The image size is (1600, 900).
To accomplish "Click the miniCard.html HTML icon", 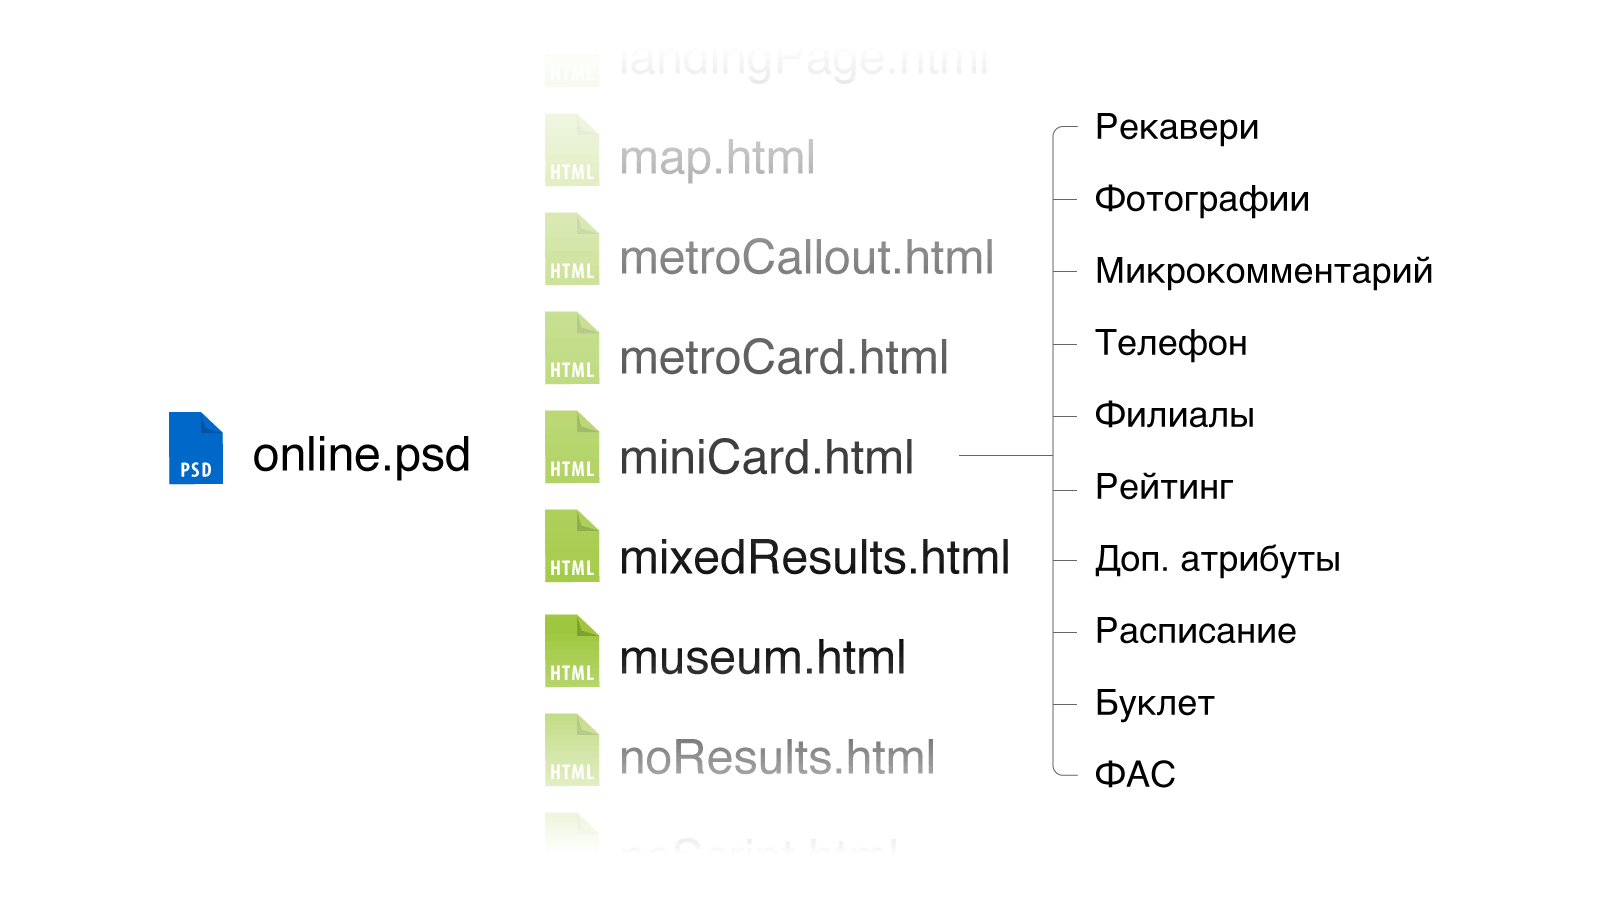I will (572, 447).
